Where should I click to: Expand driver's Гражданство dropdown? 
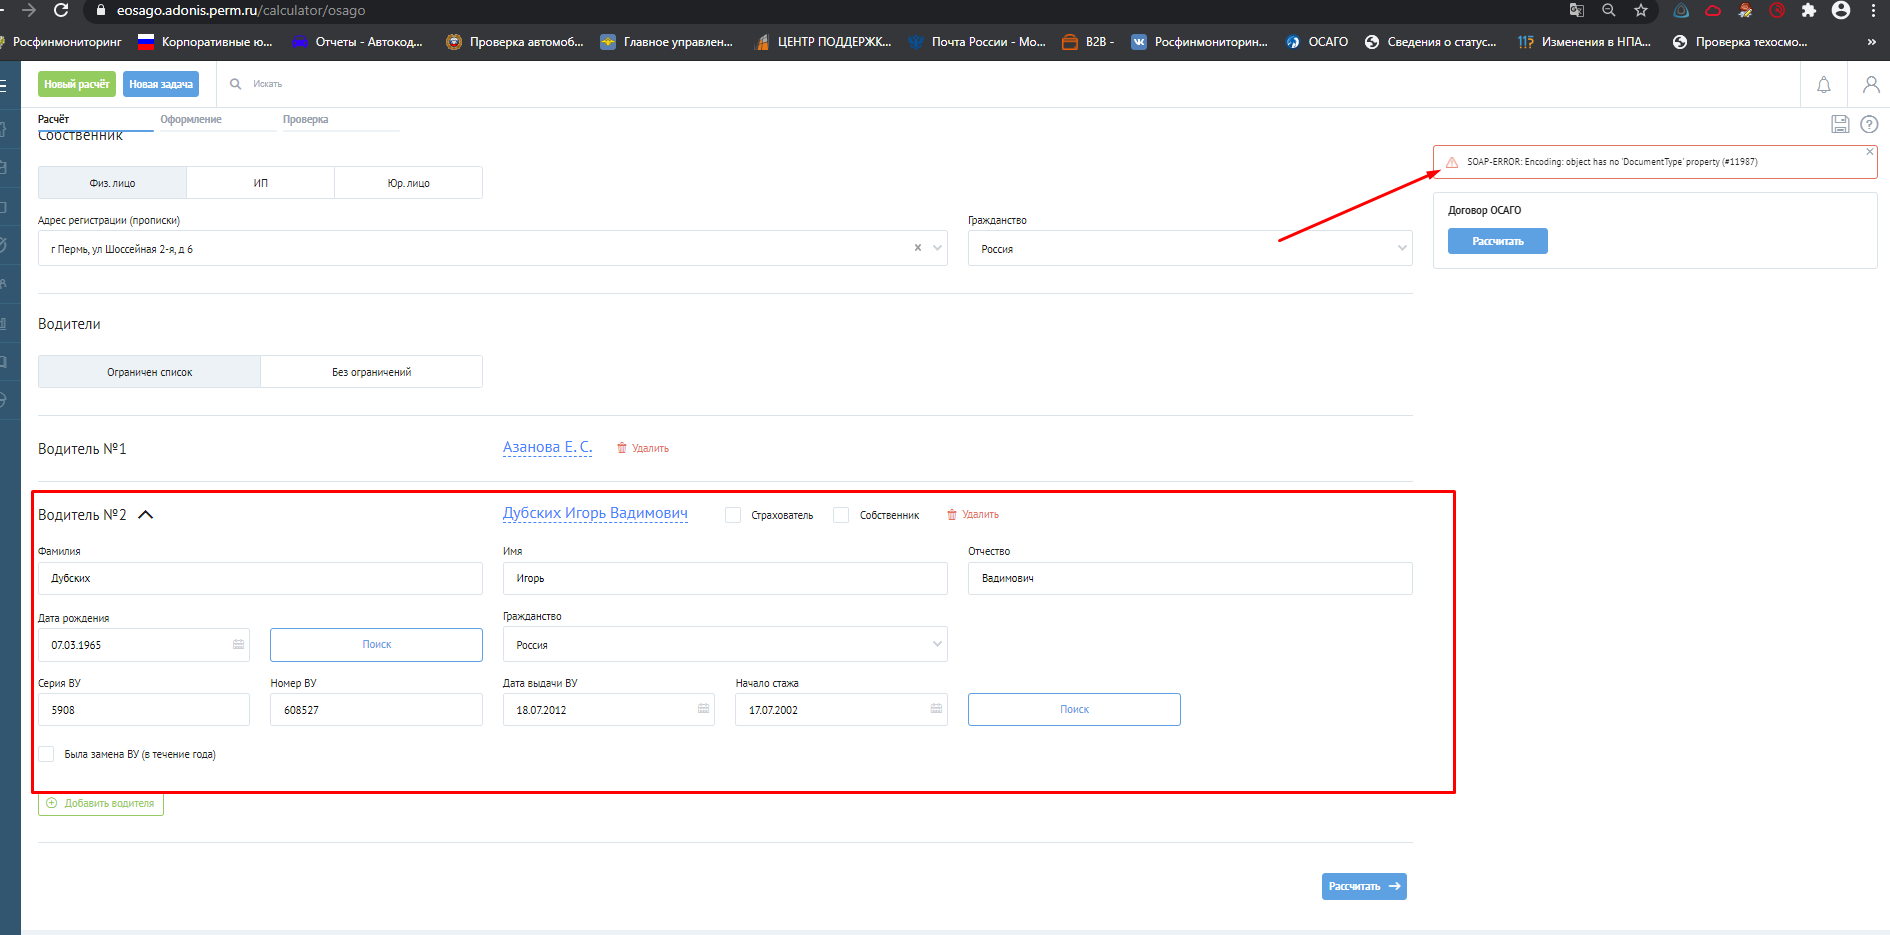point(724,645)
